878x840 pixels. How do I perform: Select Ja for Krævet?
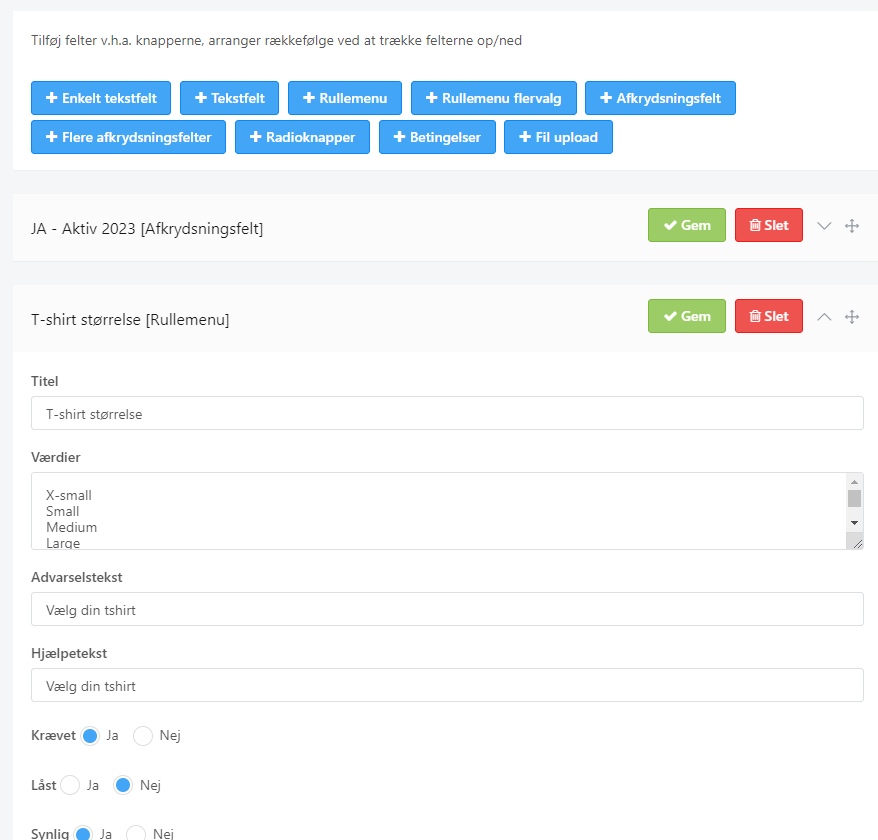90,736
